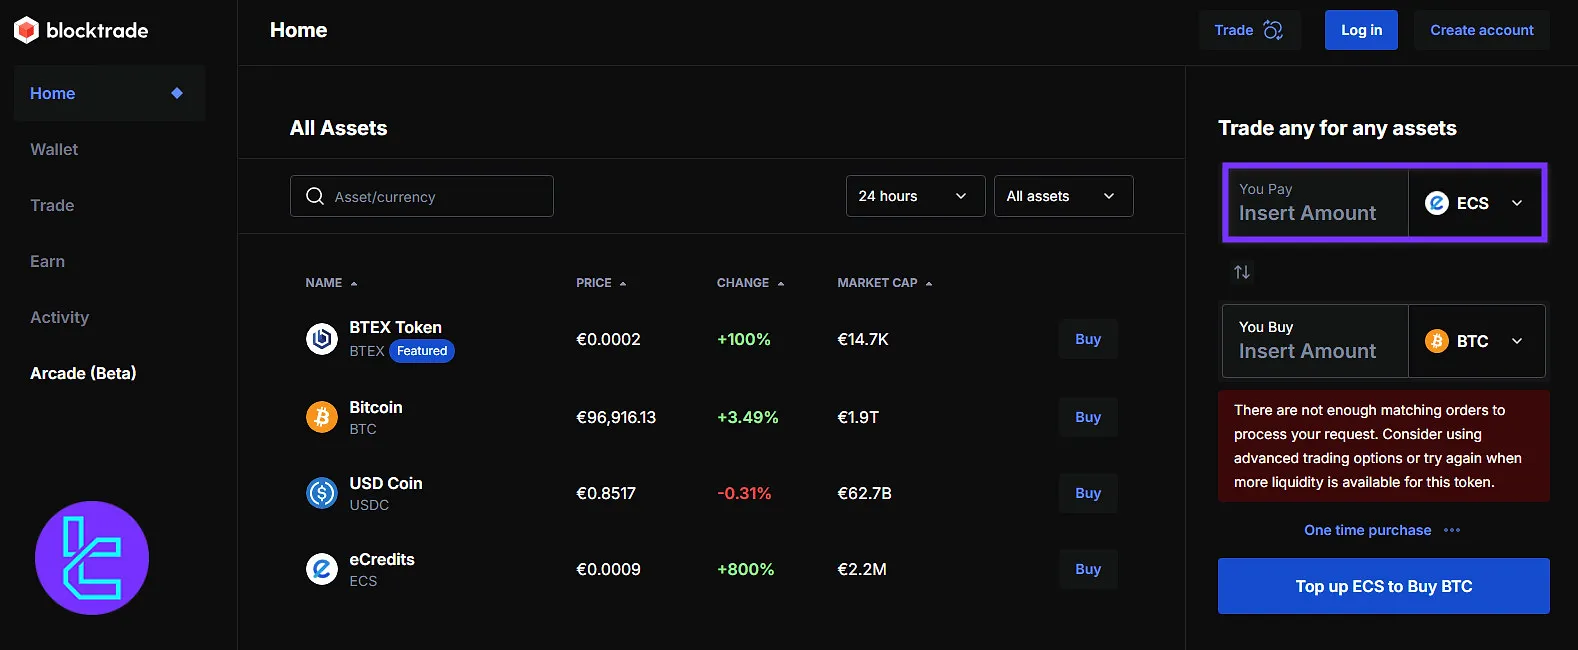
Task: Click the eCredits coin icon
Action: tap(321, 569)
